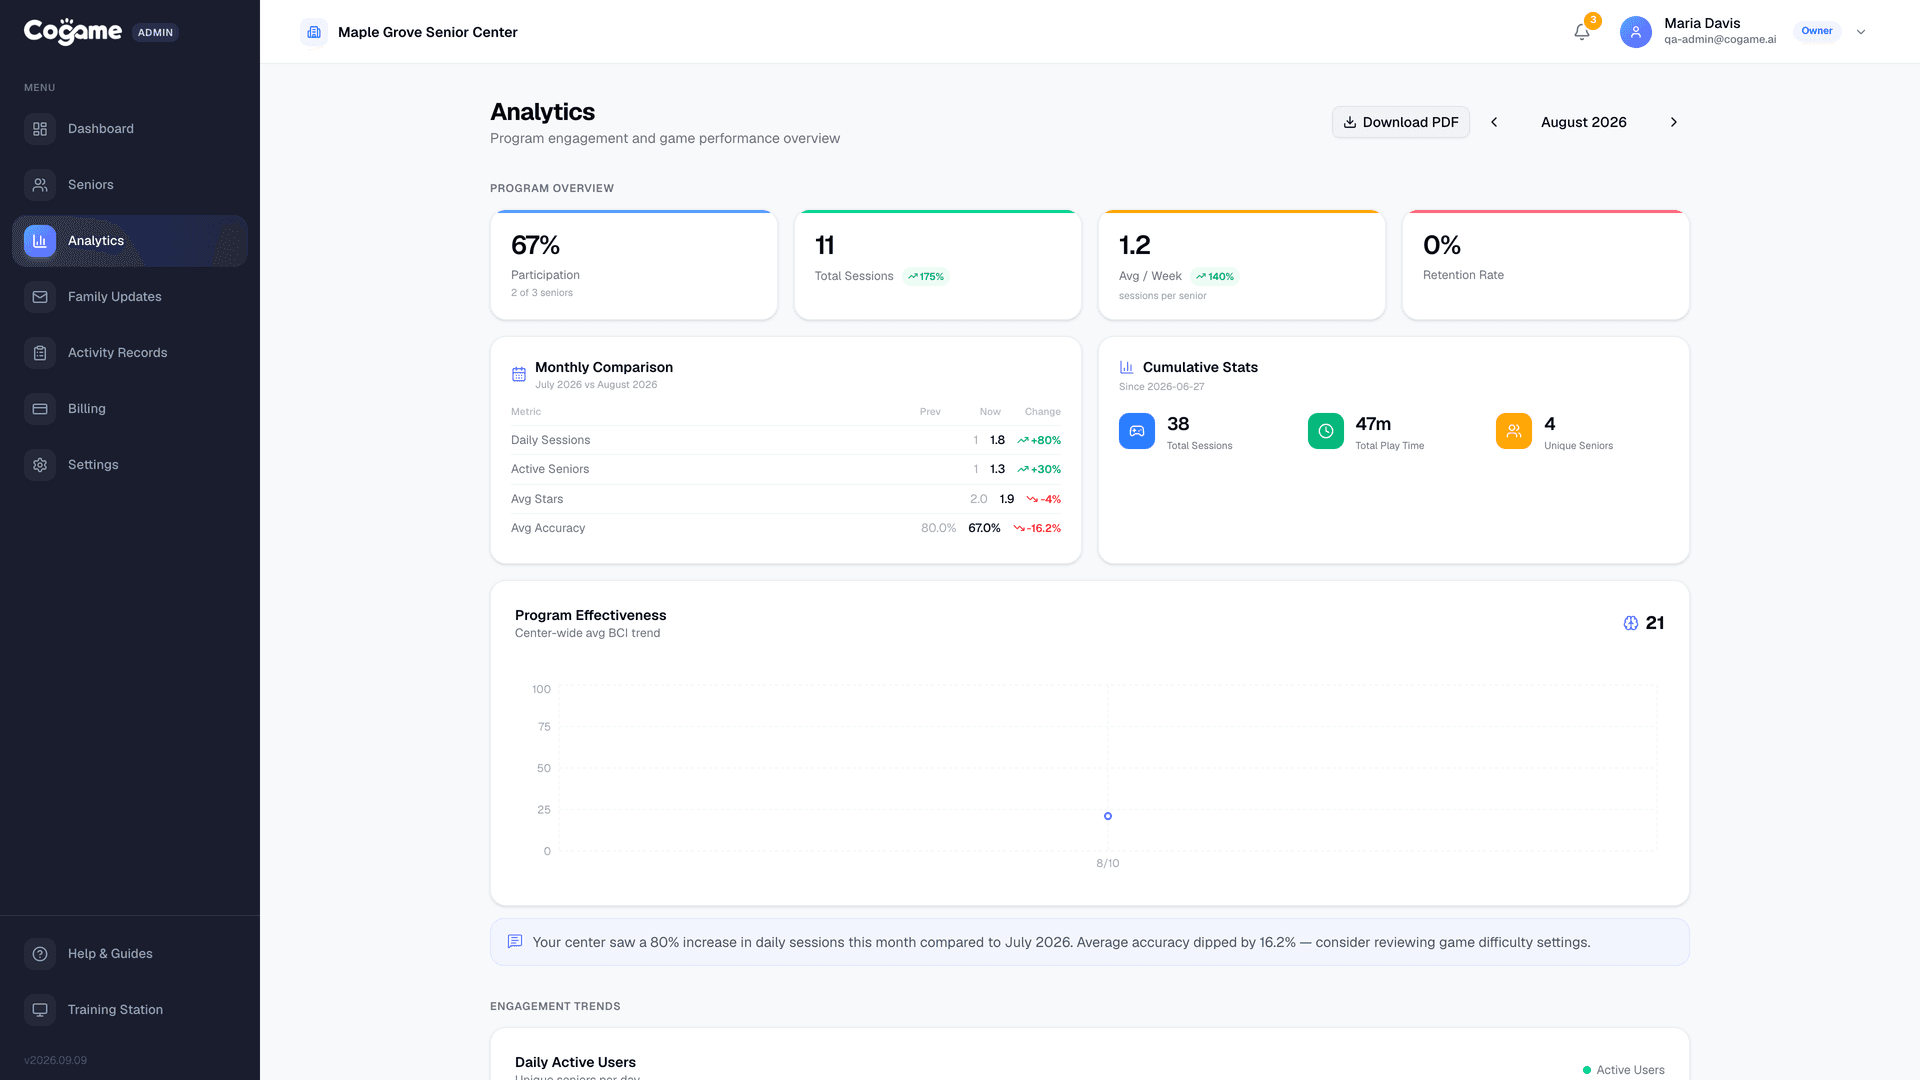Select the Dashboard menu item
Image resolution: width=1920 pixels, height=1080 pixels.
pyautogui.click(x=130, y=129)
